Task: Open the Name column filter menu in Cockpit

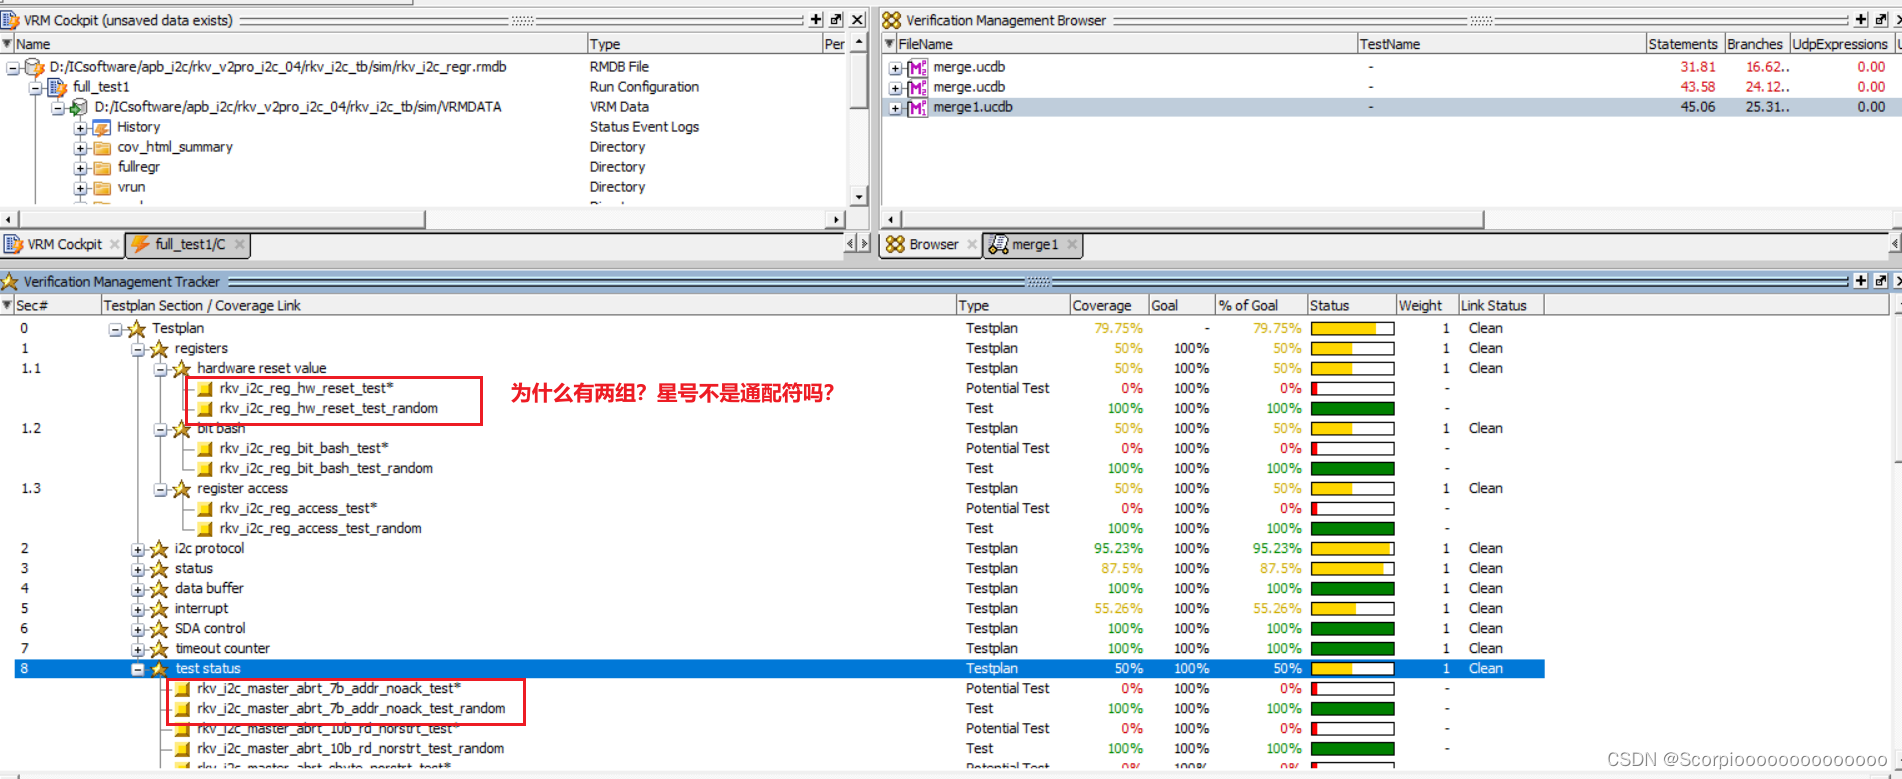Action: click(x=7, y=44)
